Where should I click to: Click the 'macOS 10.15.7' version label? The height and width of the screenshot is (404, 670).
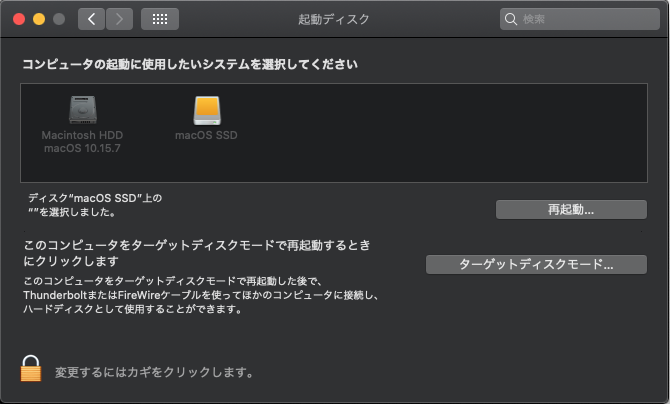(x=82, y=148)
